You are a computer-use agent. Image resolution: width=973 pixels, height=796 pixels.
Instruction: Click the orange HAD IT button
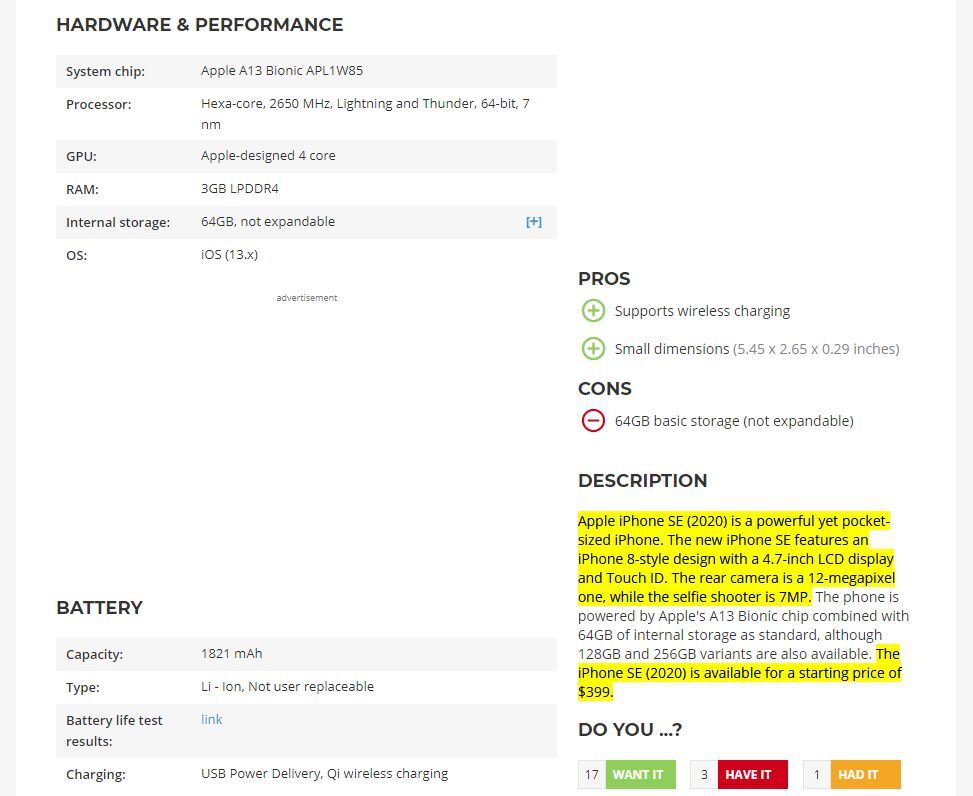point(865,774)
